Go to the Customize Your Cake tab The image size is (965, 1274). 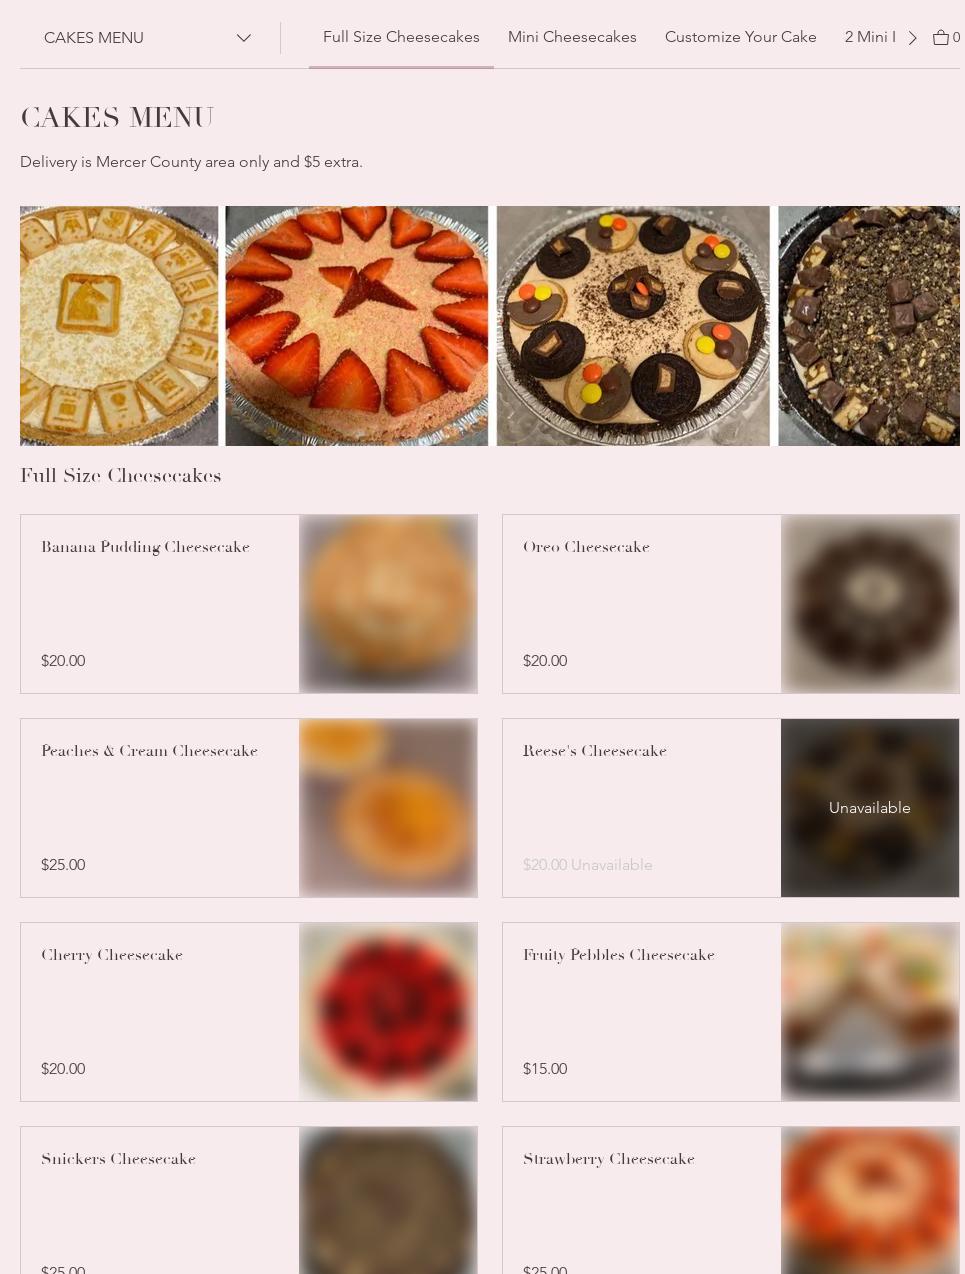[741, 37]
